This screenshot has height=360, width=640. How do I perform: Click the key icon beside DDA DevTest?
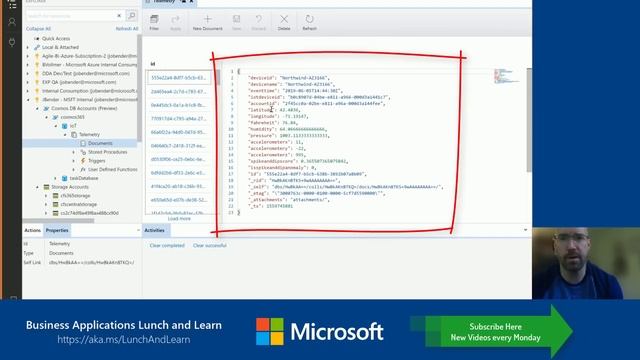click(37, 73)
